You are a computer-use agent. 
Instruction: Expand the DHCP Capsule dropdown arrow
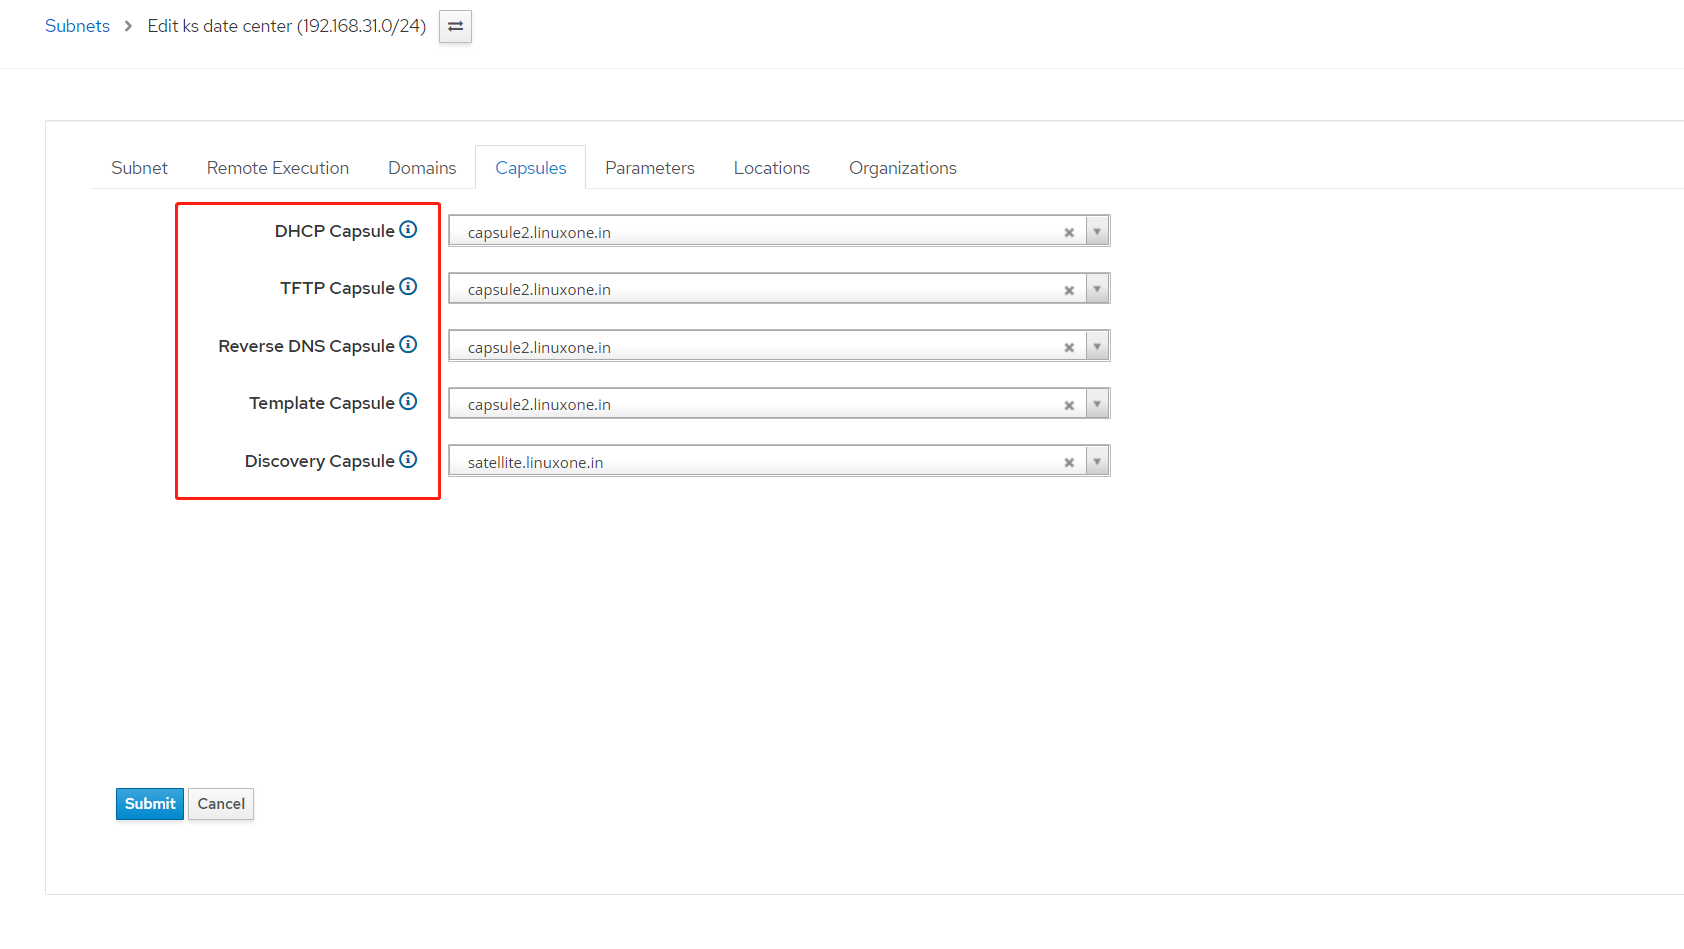tap(1097, 231)
